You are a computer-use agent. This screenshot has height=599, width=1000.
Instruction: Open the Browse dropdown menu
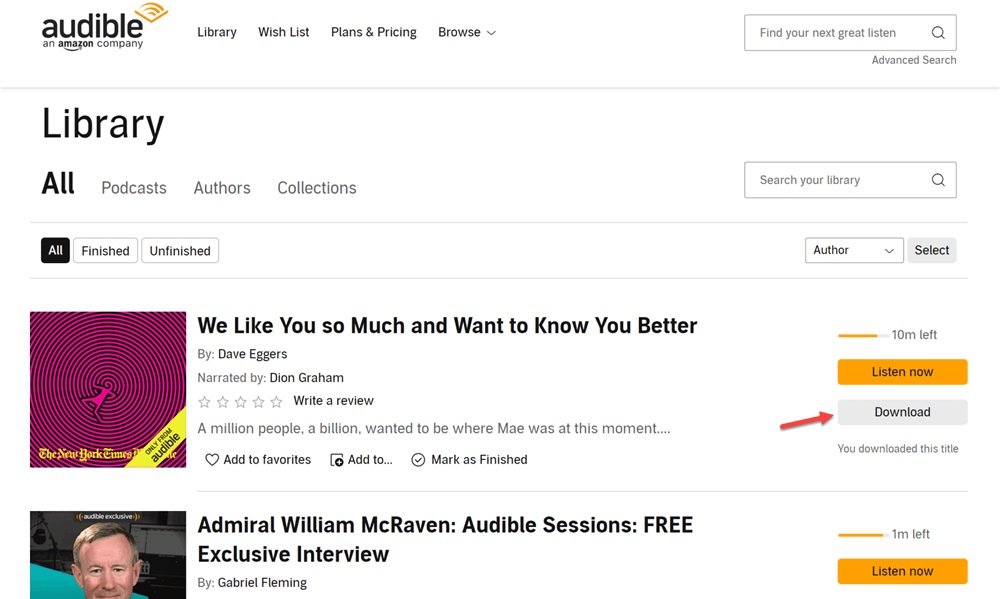466,32
